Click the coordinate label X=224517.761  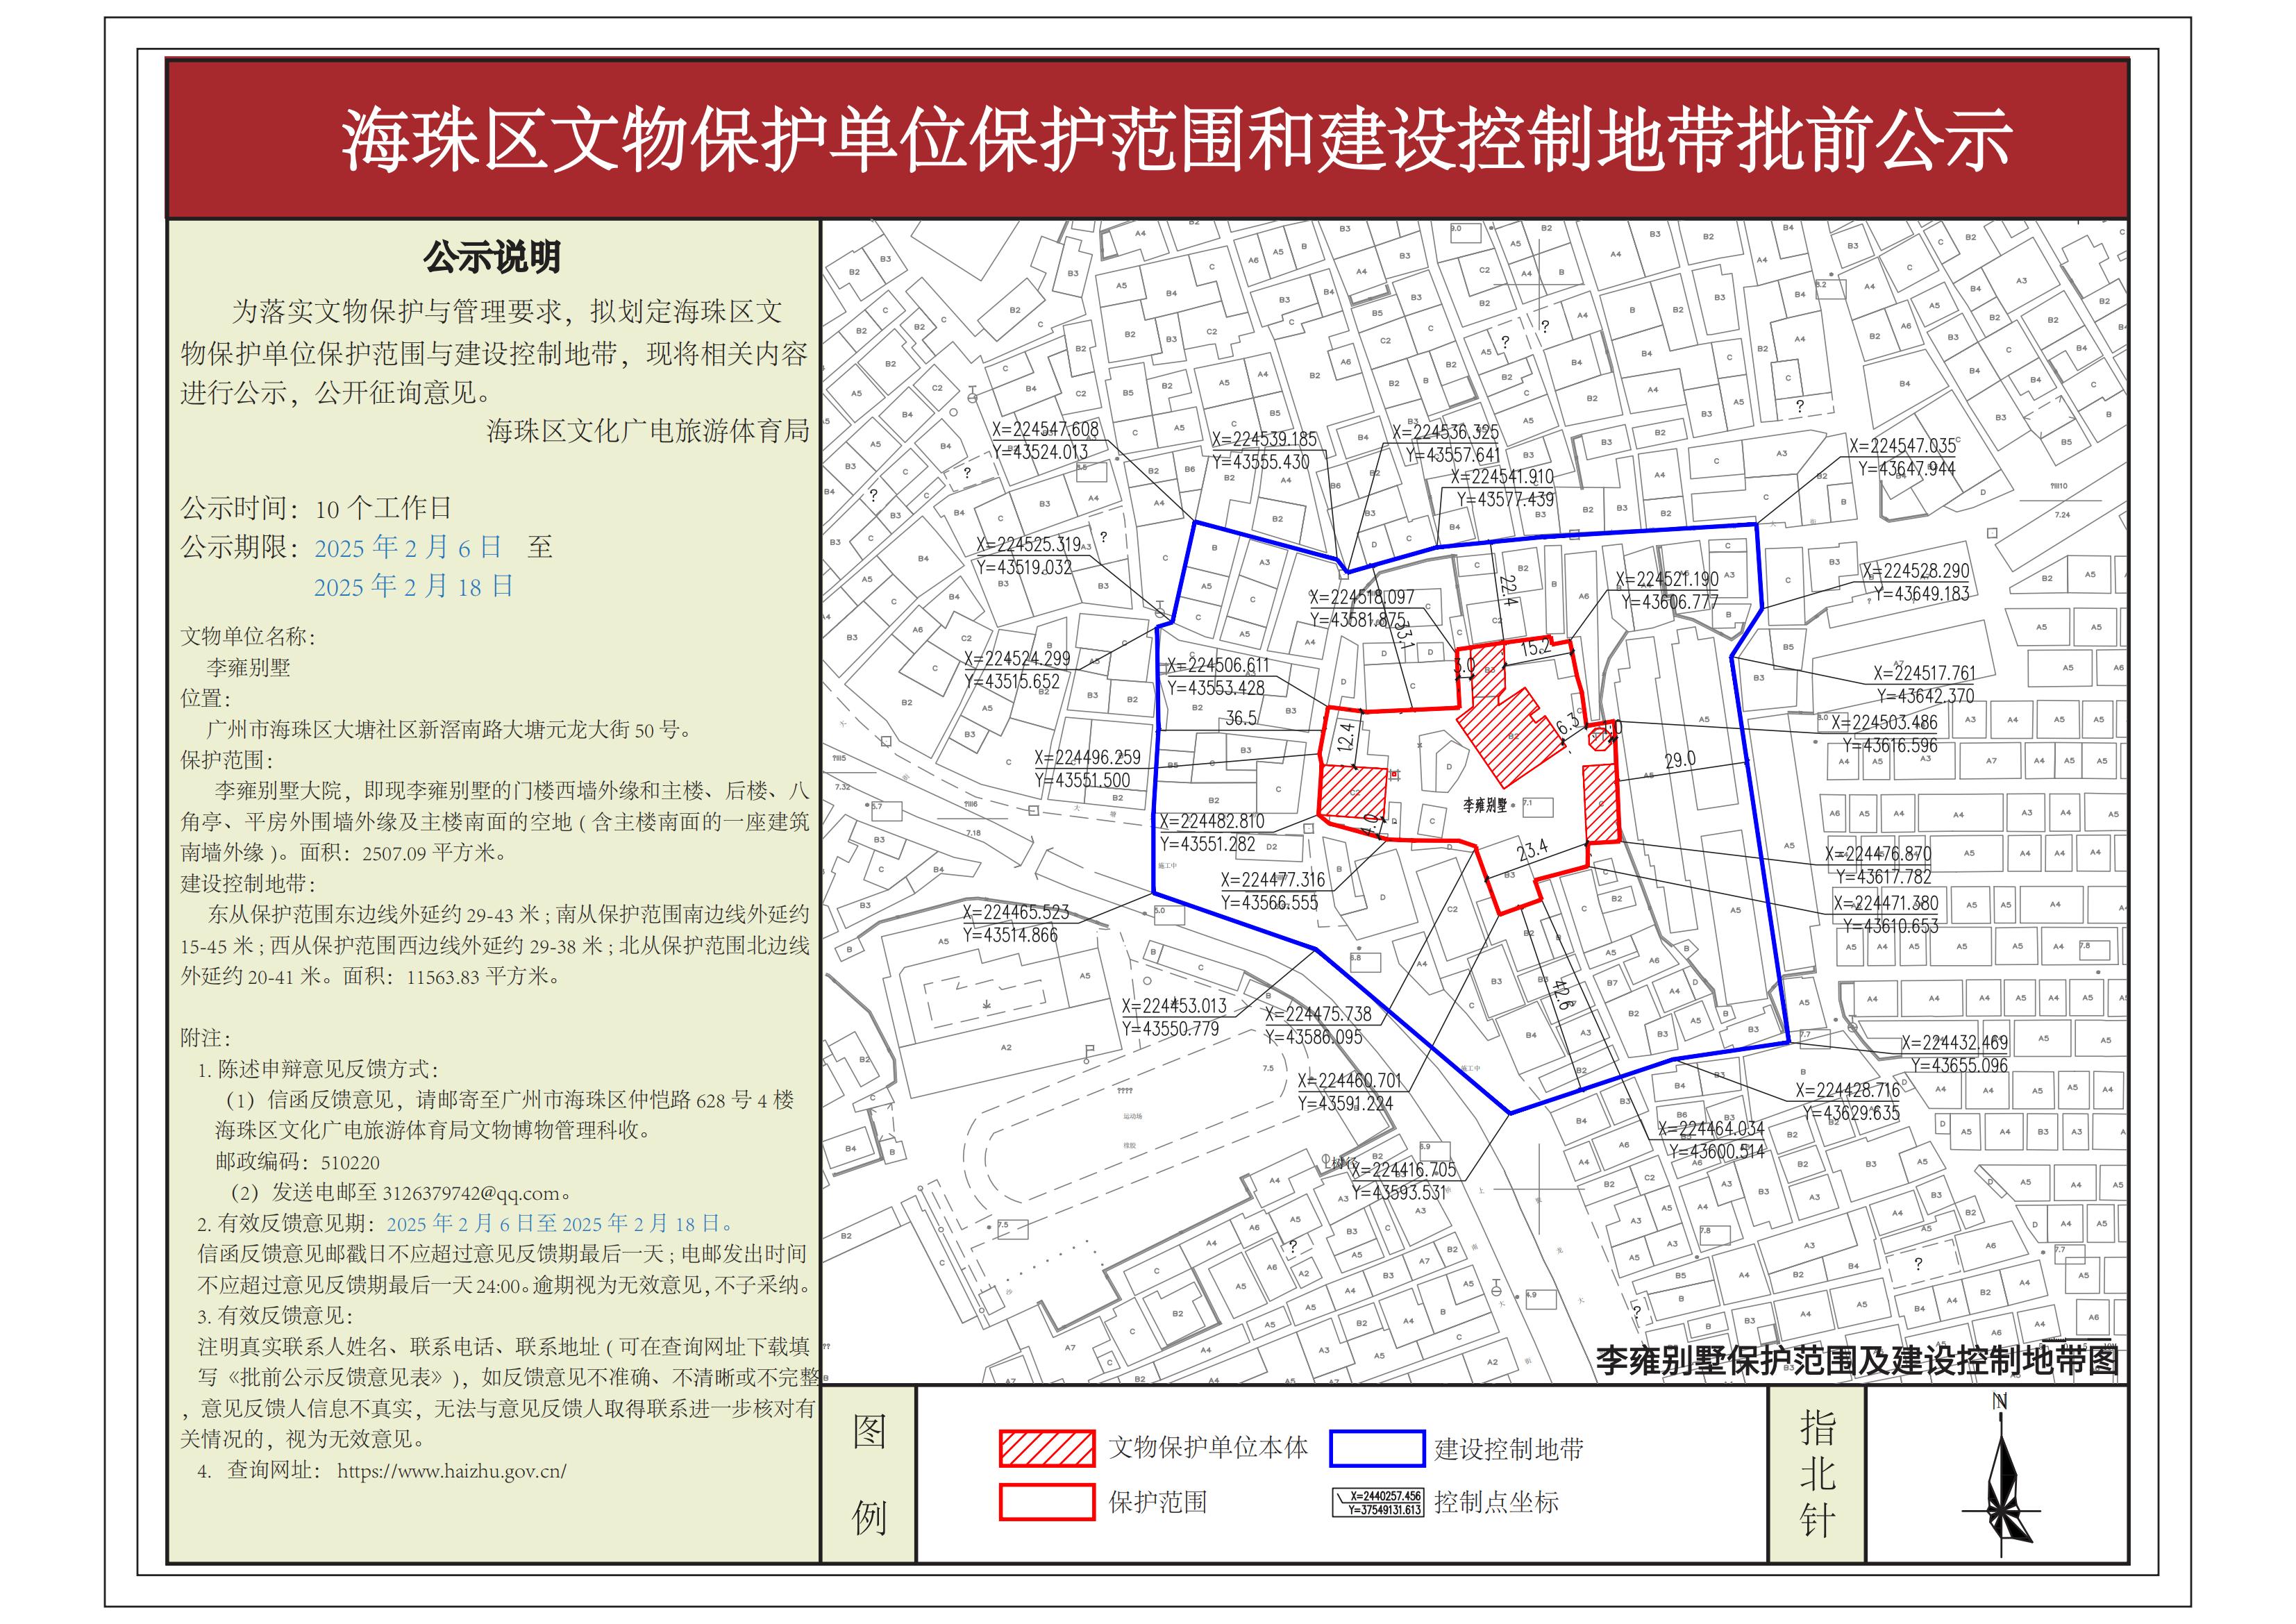[1924, 674]
